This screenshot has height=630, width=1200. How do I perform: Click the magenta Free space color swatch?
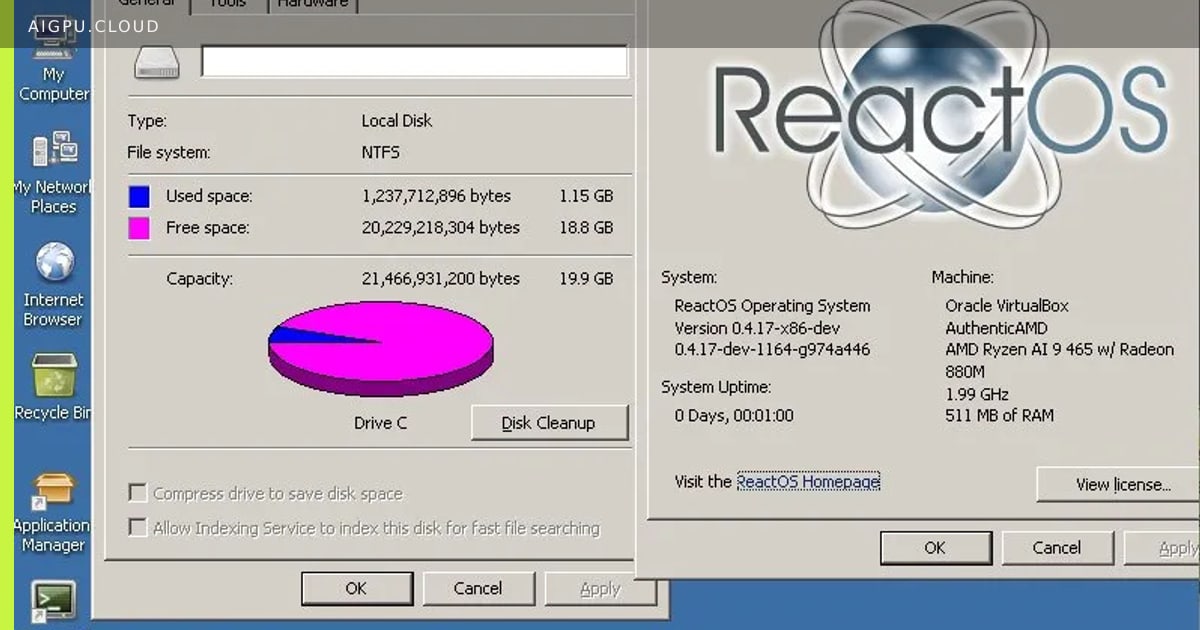[139, 228]
